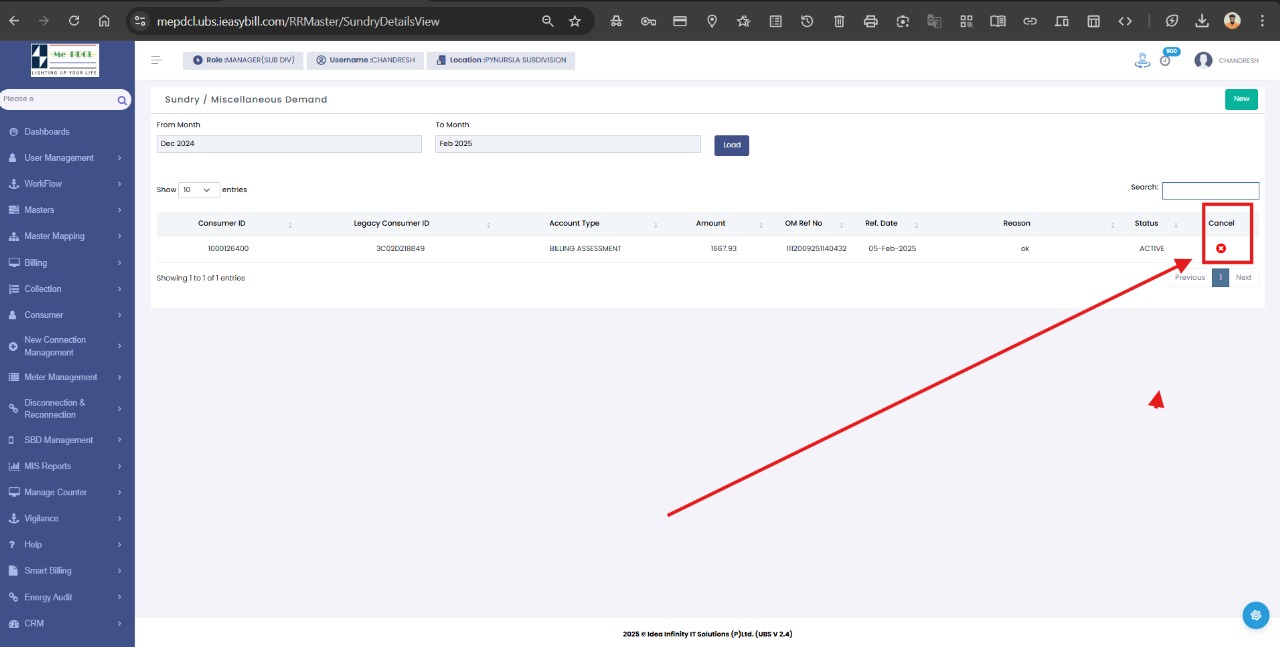Image resolution: width=1280 pixels, height=647 pixels.
Task: Print page using the printer icon
Action: pos(870,20)
